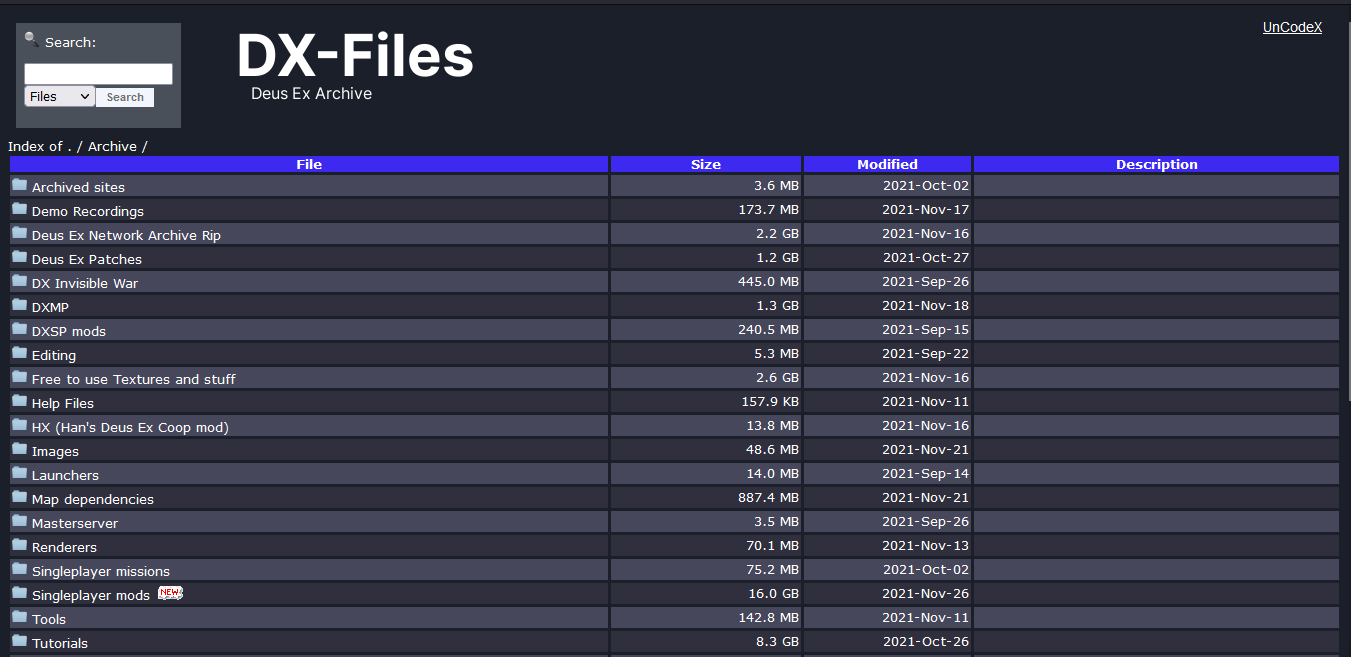
Task: Click the folder icon beside Tools
Action: coord(20,617)
